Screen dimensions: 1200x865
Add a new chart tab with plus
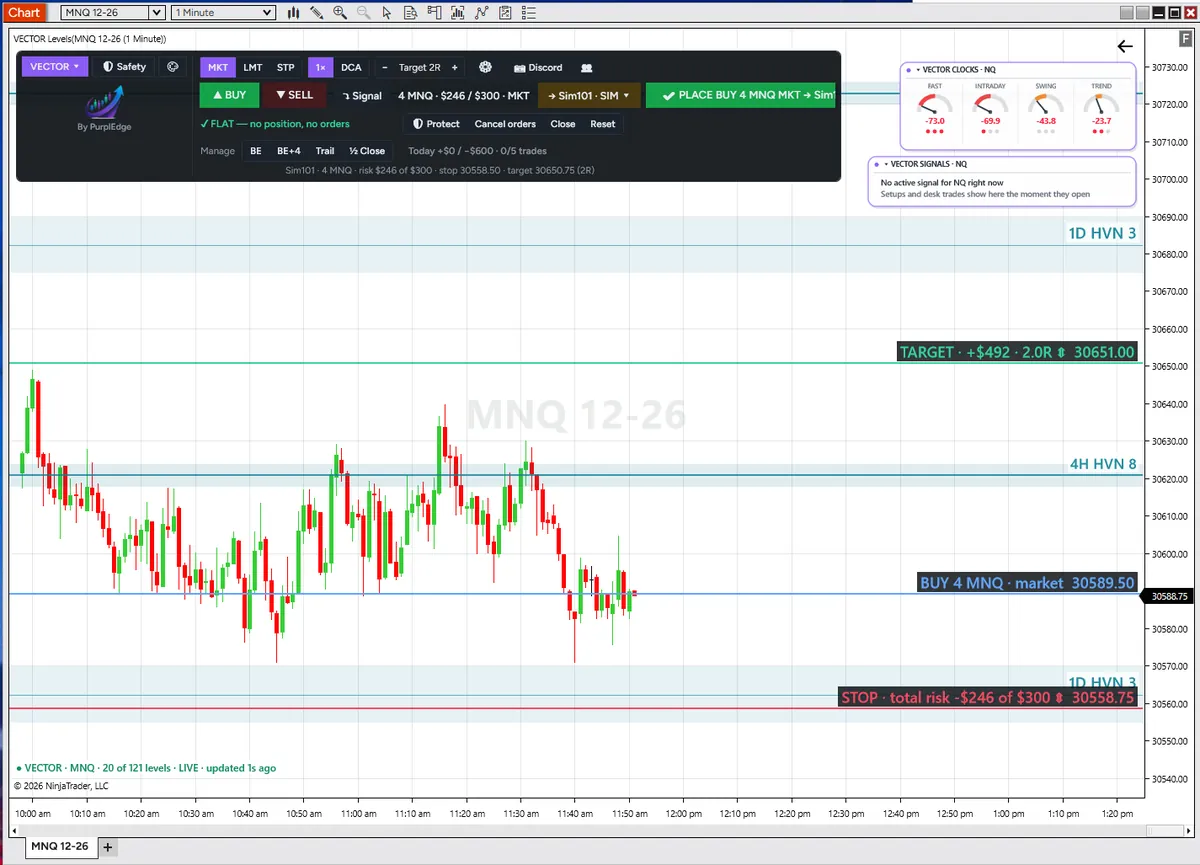(108, 847)
